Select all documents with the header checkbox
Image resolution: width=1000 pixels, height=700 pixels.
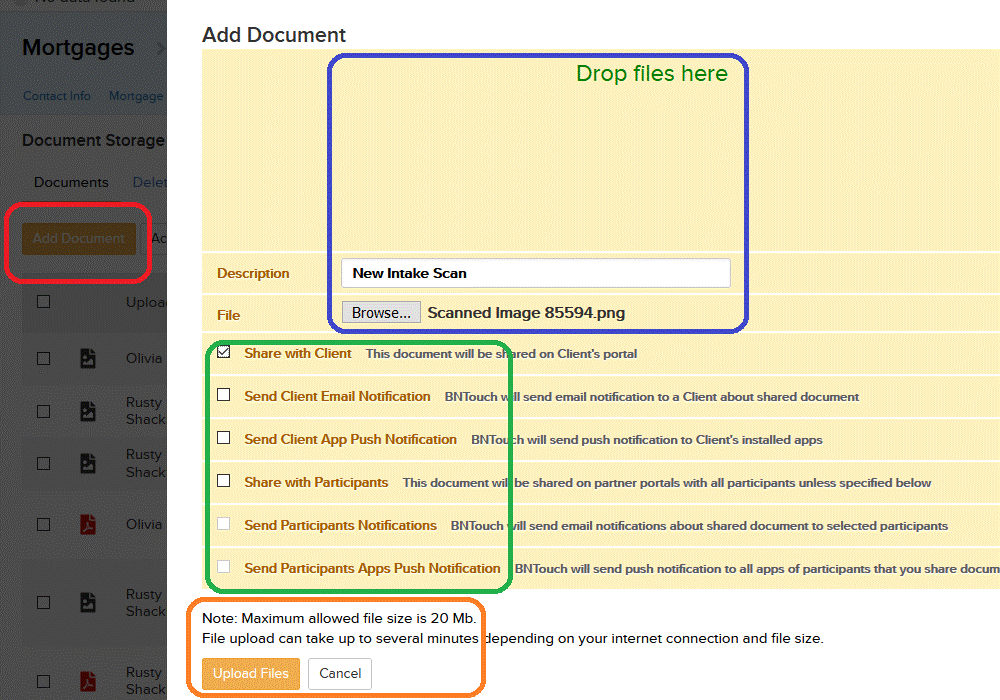[43, 302]
